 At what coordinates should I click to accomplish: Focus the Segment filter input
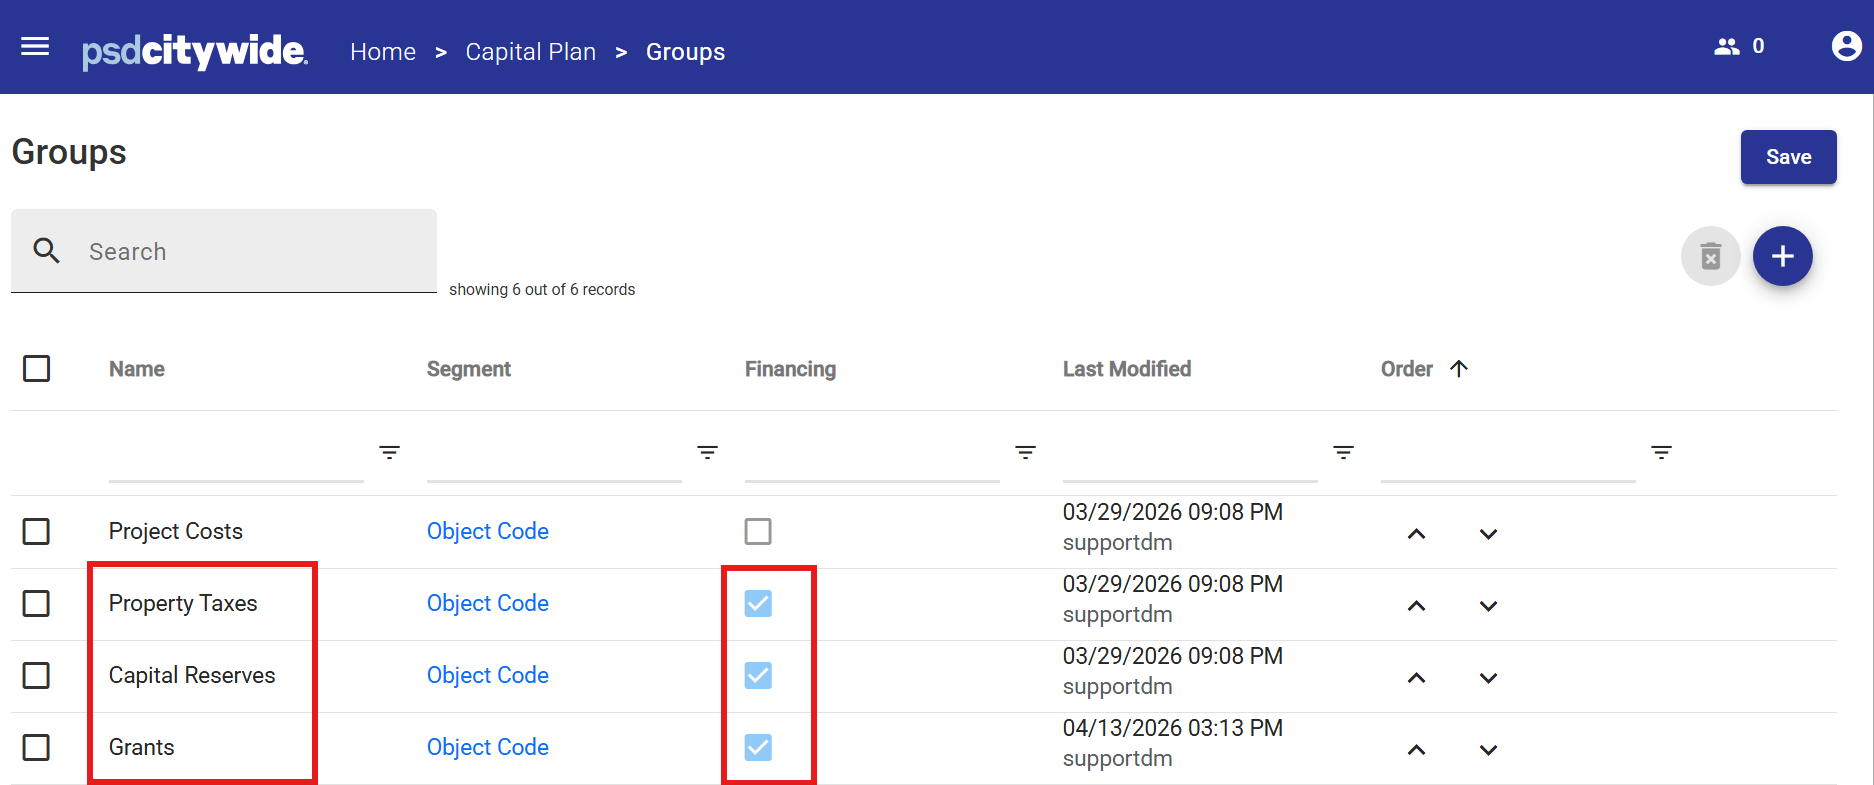coord(554,456)
